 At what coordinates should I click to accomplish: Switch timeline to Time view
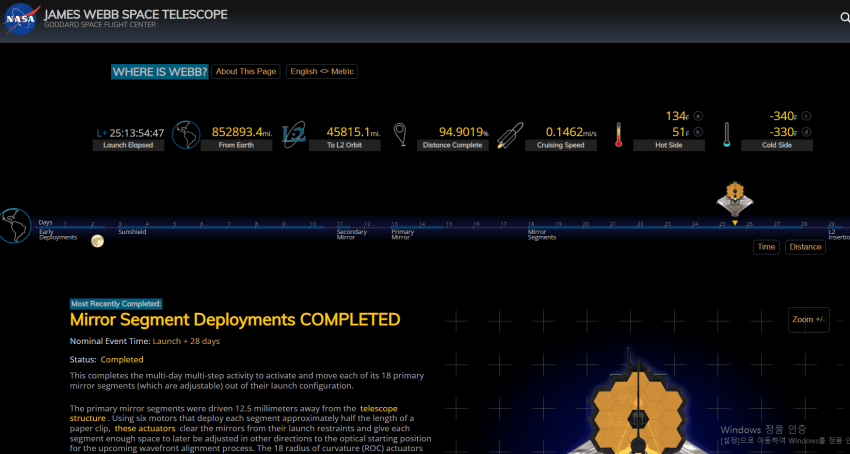point(766,247)
